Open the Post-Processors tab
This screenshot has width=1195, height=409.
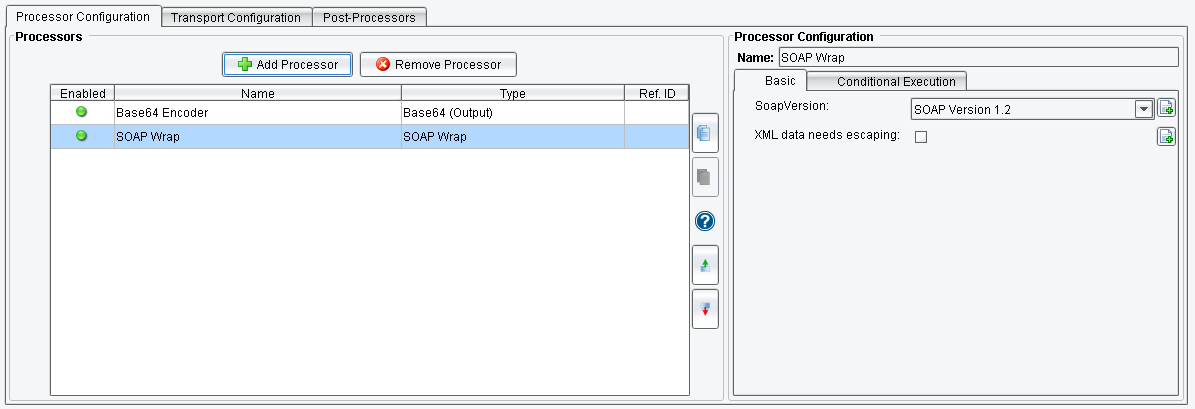370,17
